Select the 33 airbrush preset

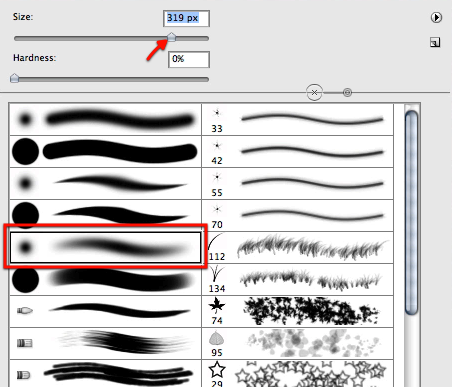pos(298,119)
